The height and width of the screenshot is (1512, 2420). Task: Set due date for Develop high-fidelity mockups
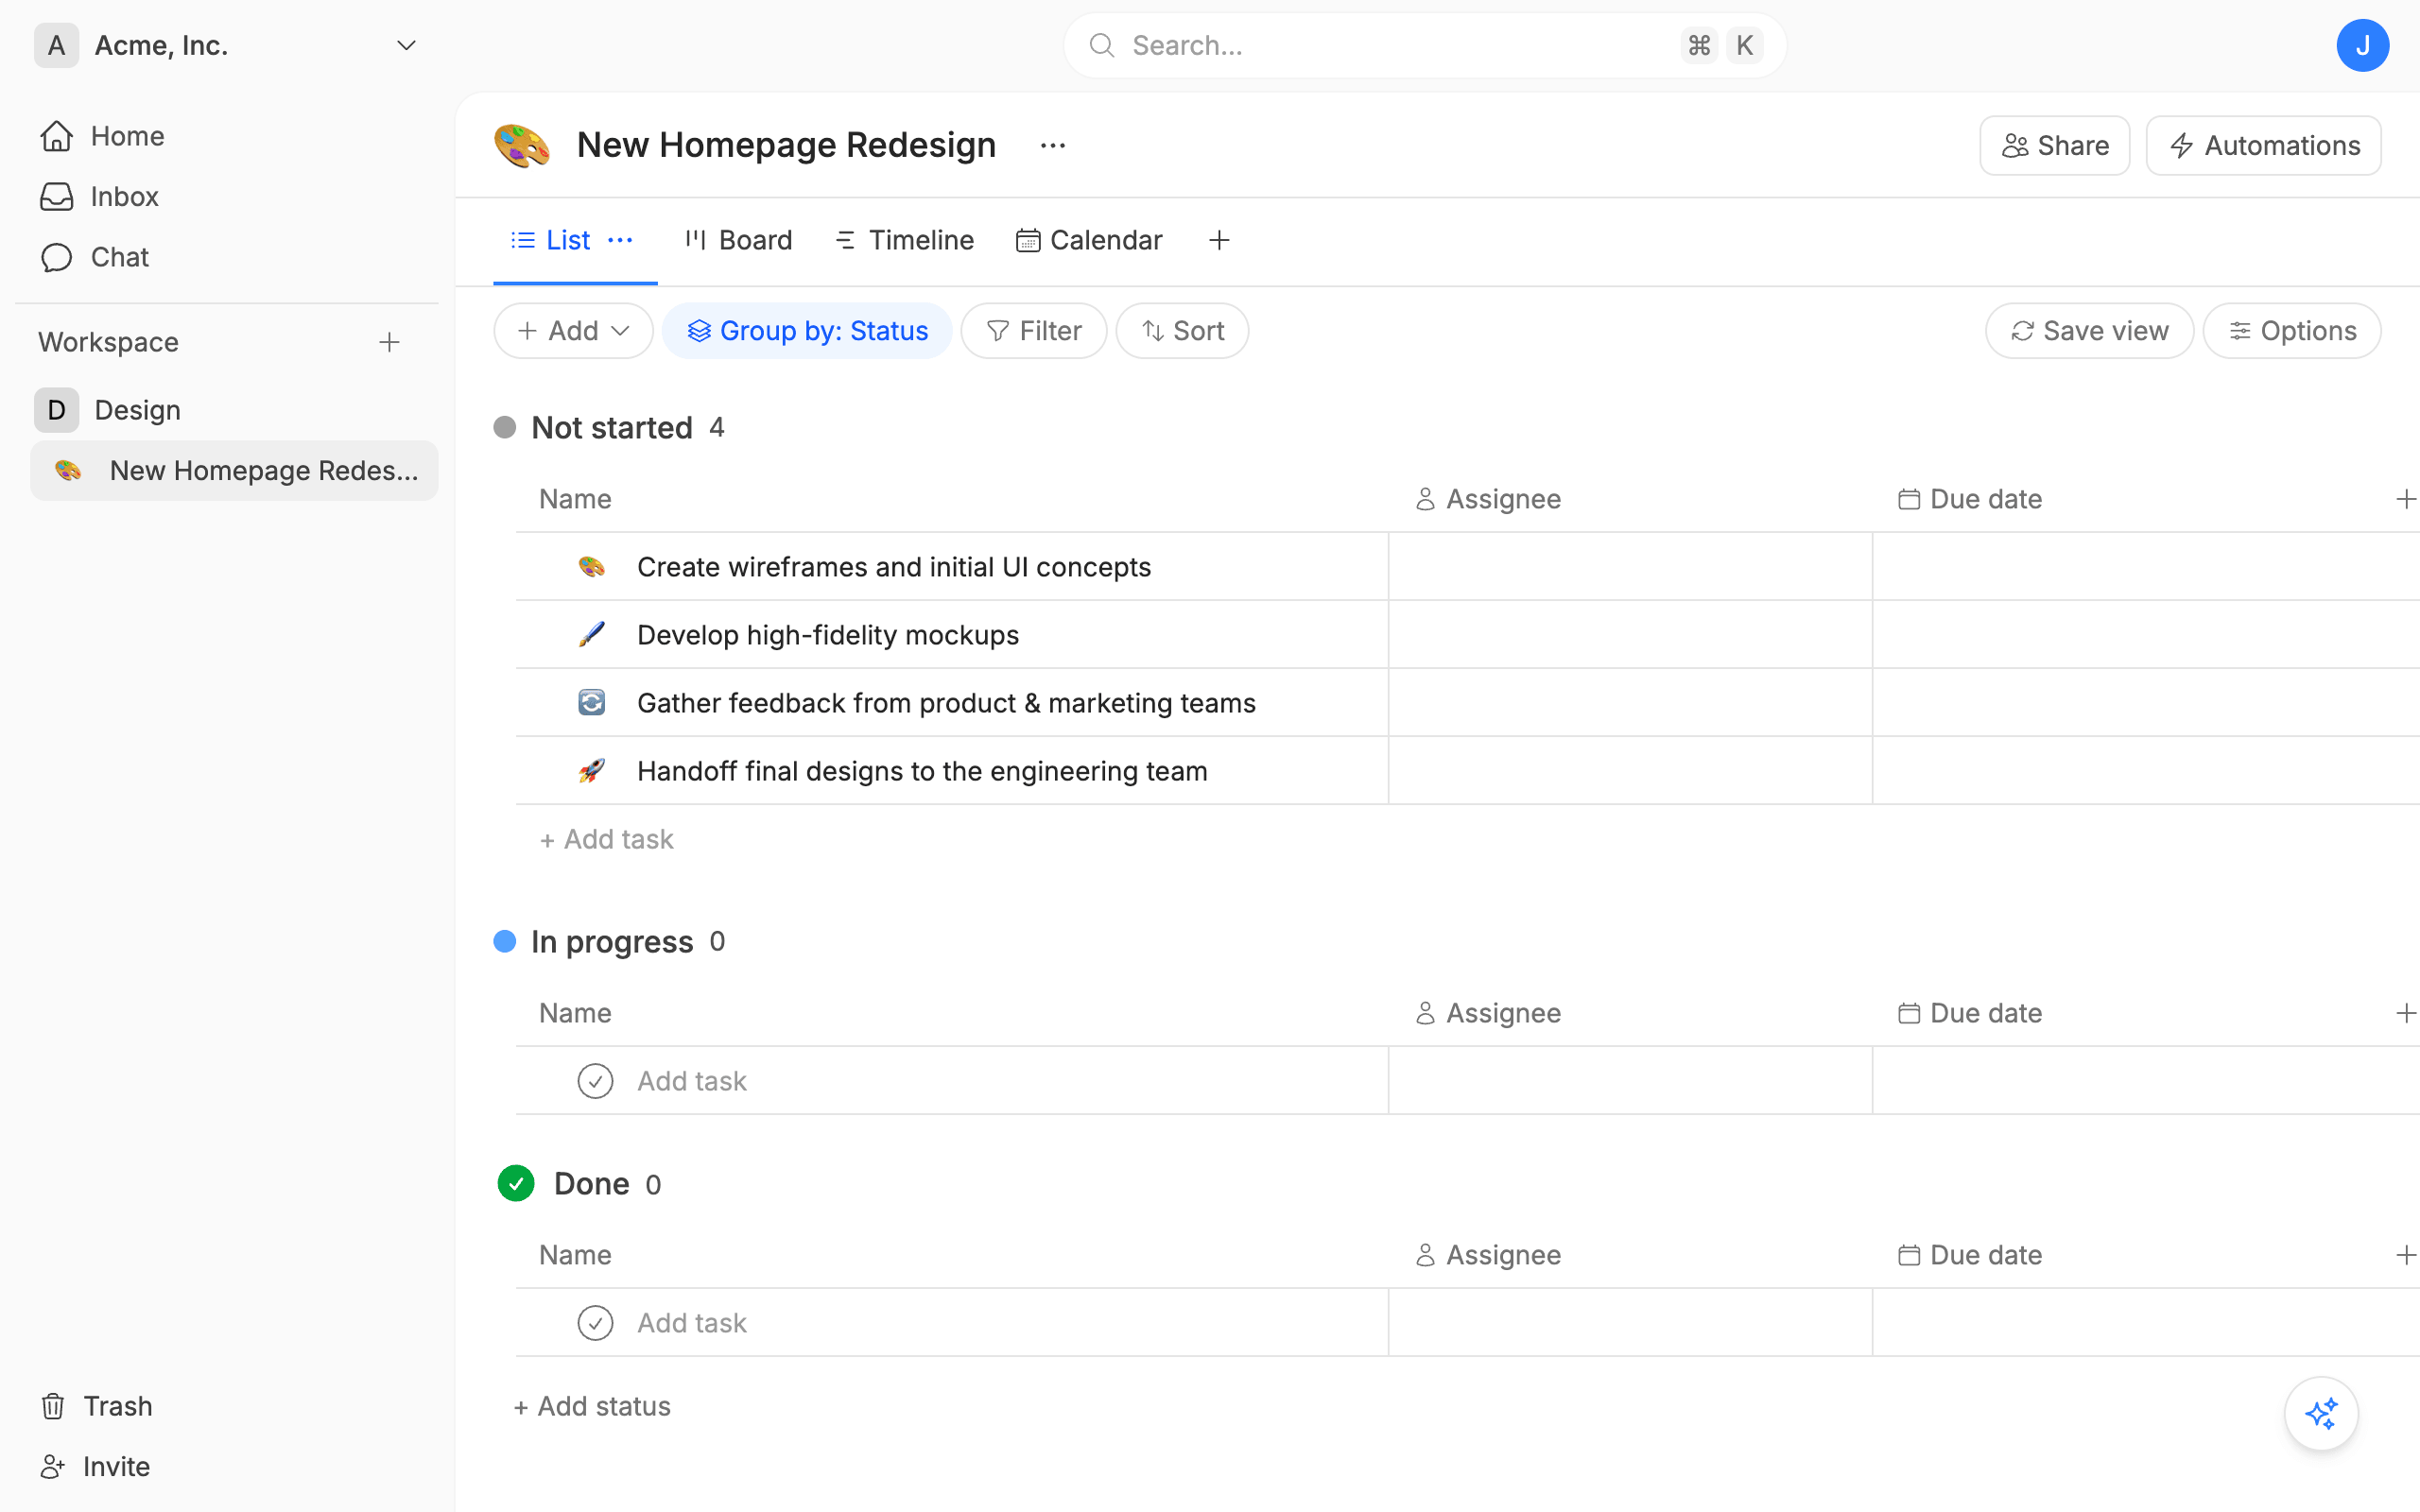pyautogui.click(x=2146, y=635)
